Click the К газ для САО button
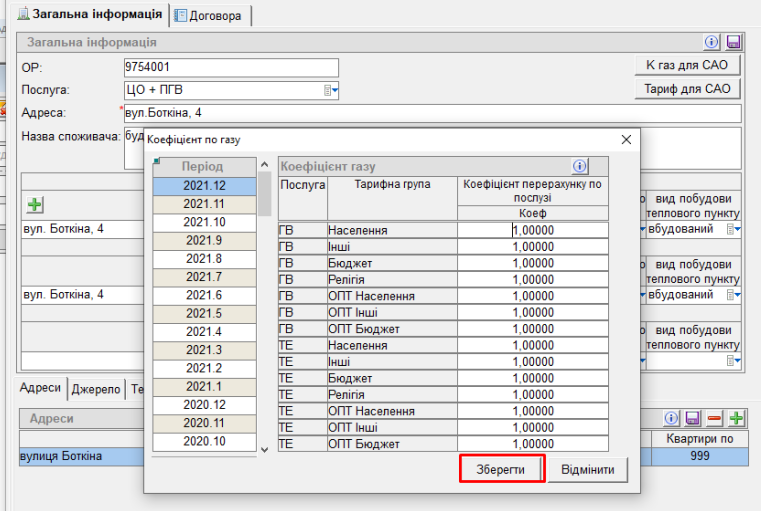 687,65
